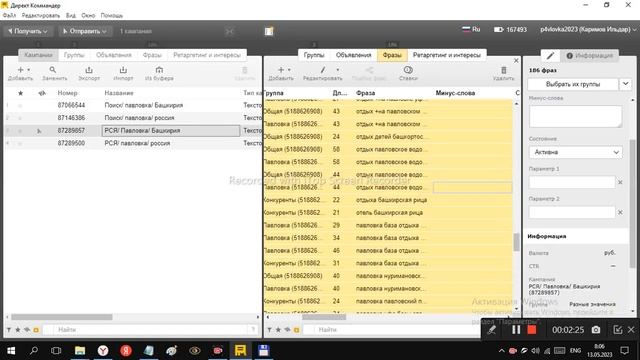Click the Минус-слова text box
640x360 pixels.
coord(576,116)
